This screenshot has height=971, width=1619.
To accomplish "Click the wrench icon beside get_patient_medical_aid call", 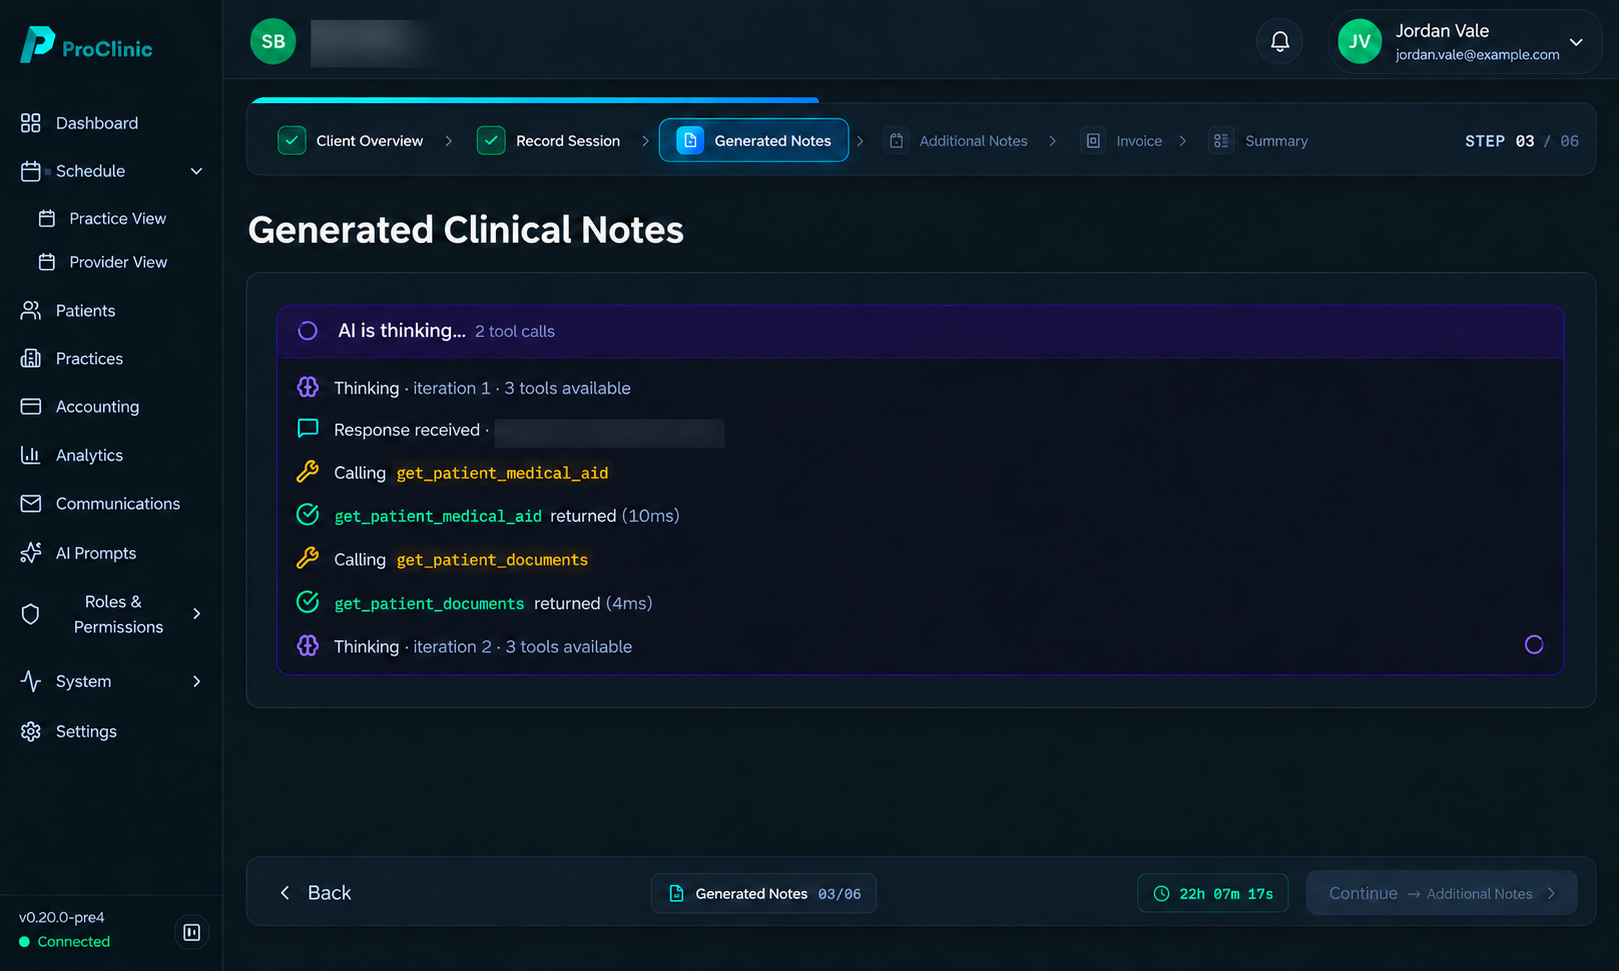I will [308, 472].
